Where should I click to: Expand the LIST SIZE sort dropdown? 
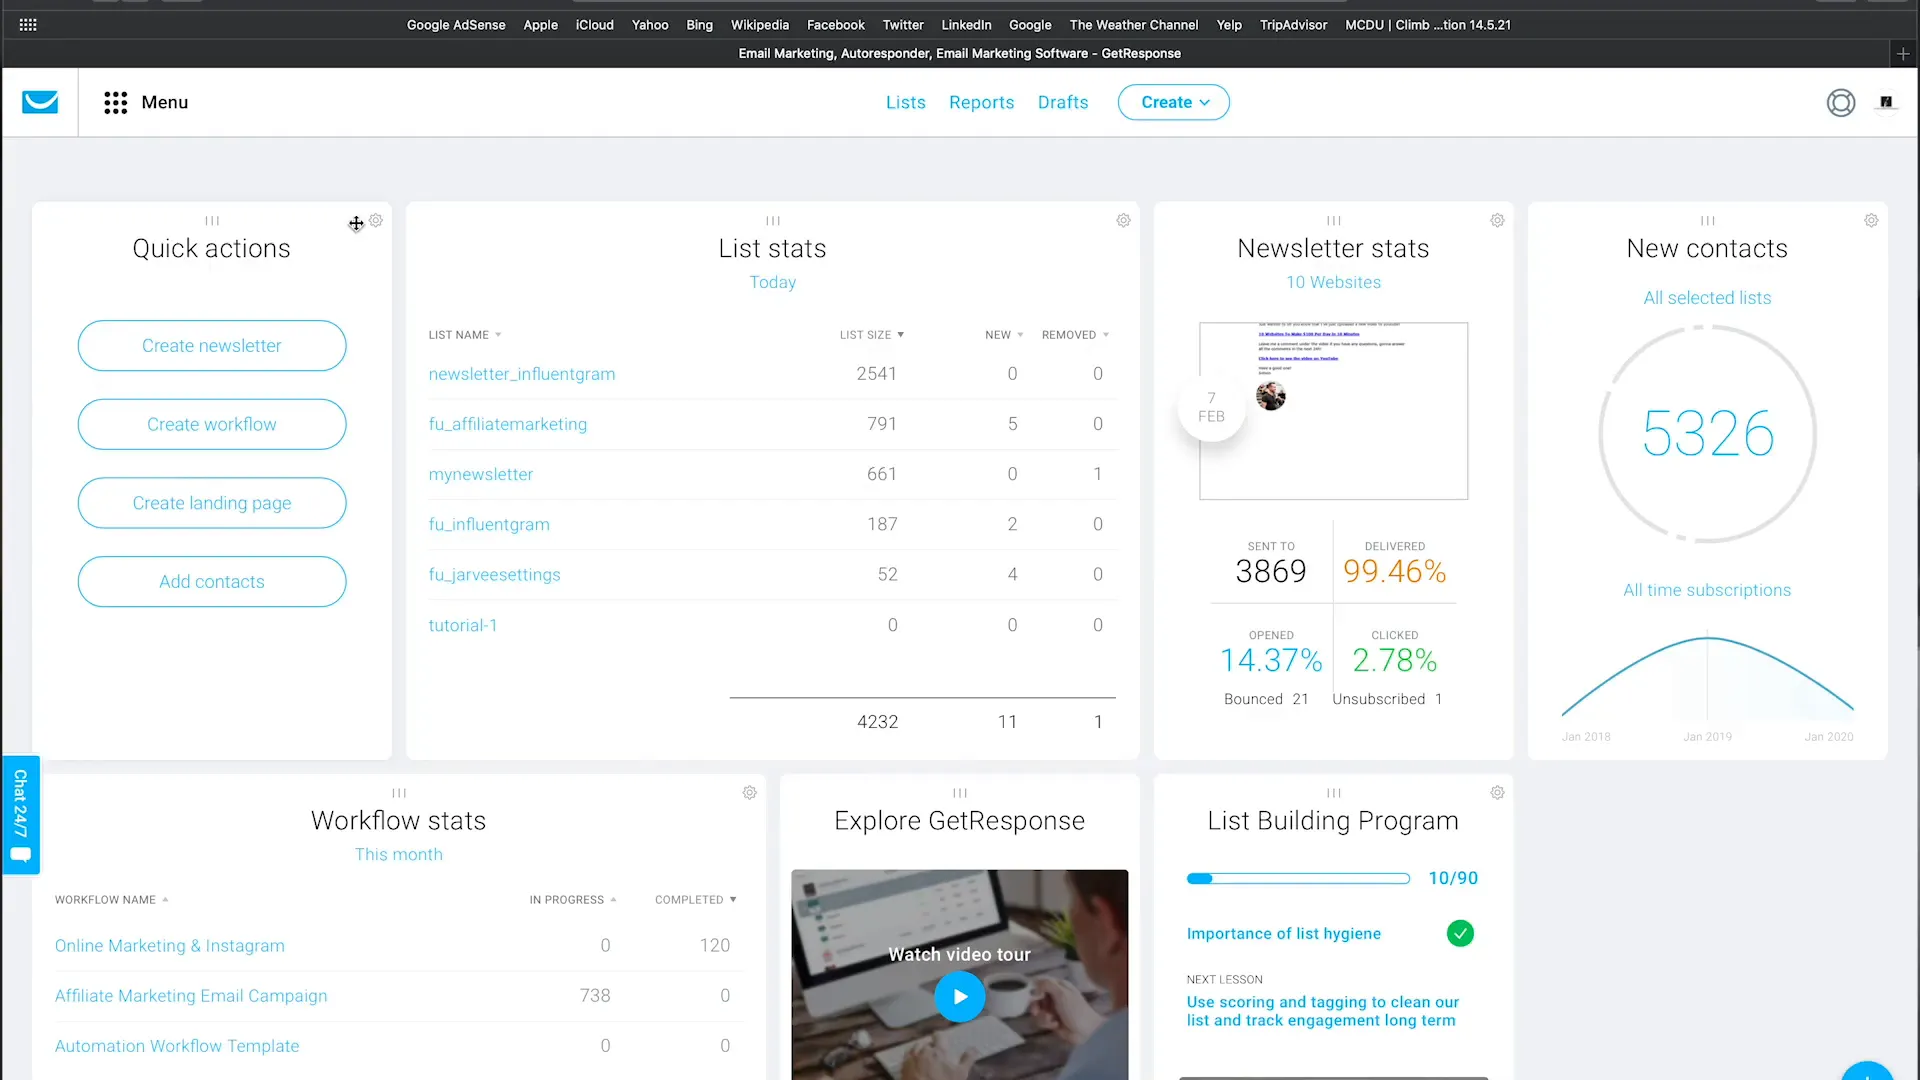point(902,335)
